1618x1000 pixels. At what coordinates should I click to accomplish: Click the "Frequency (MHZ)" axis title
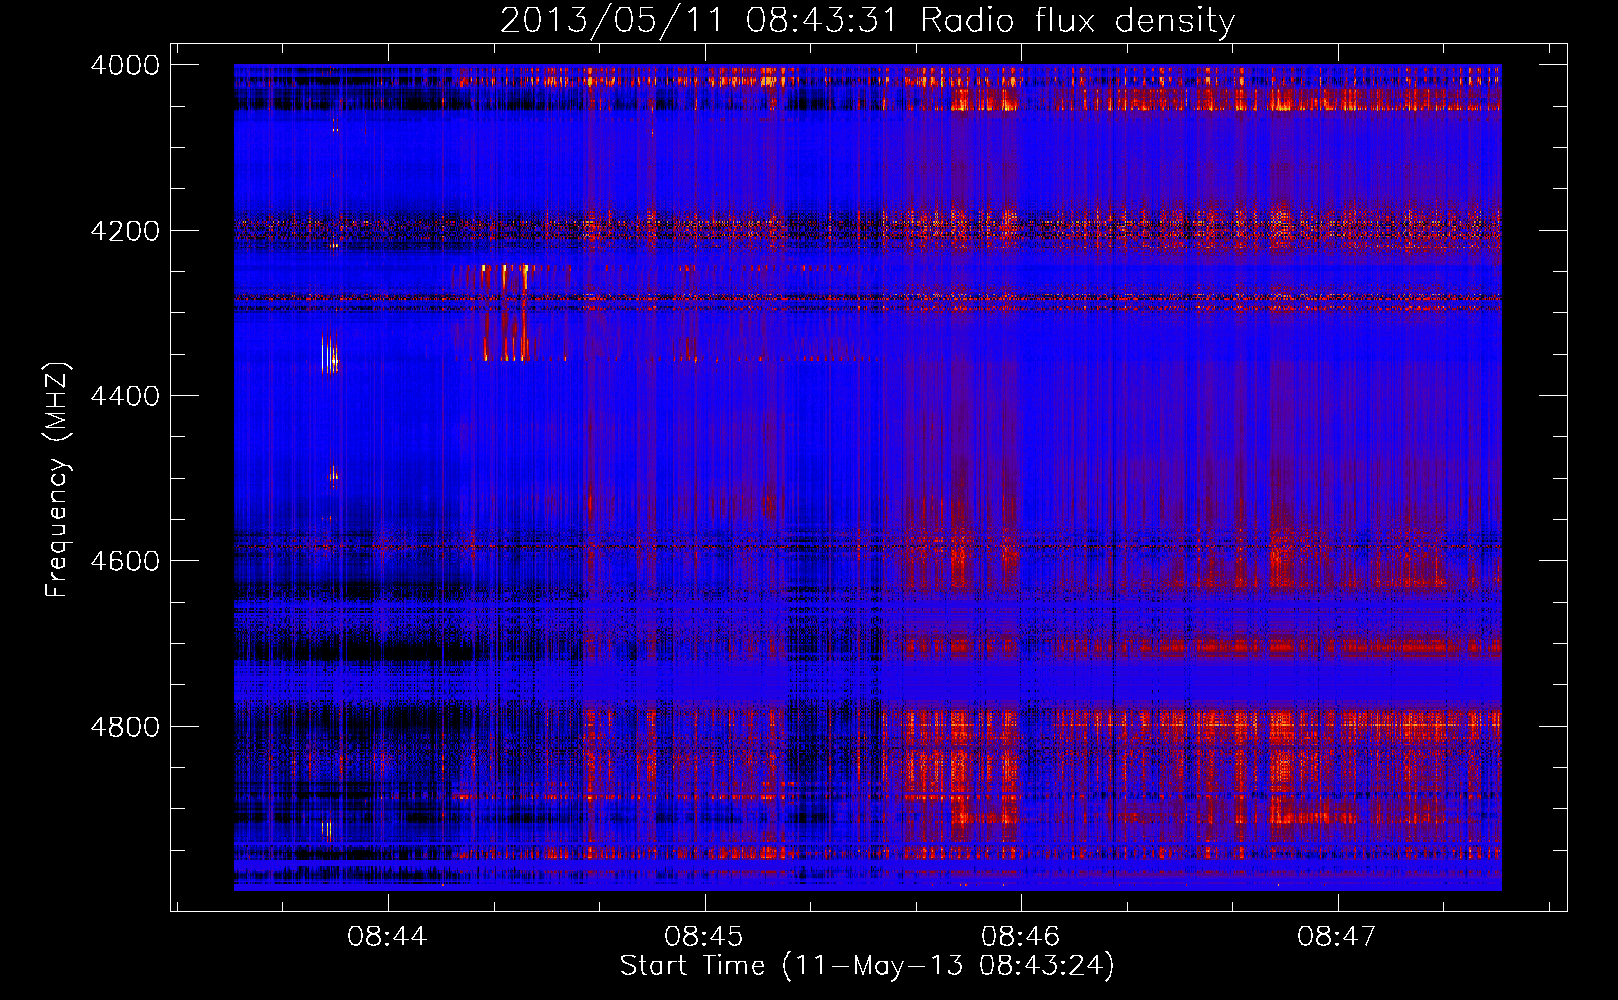(x=57, y=480)
